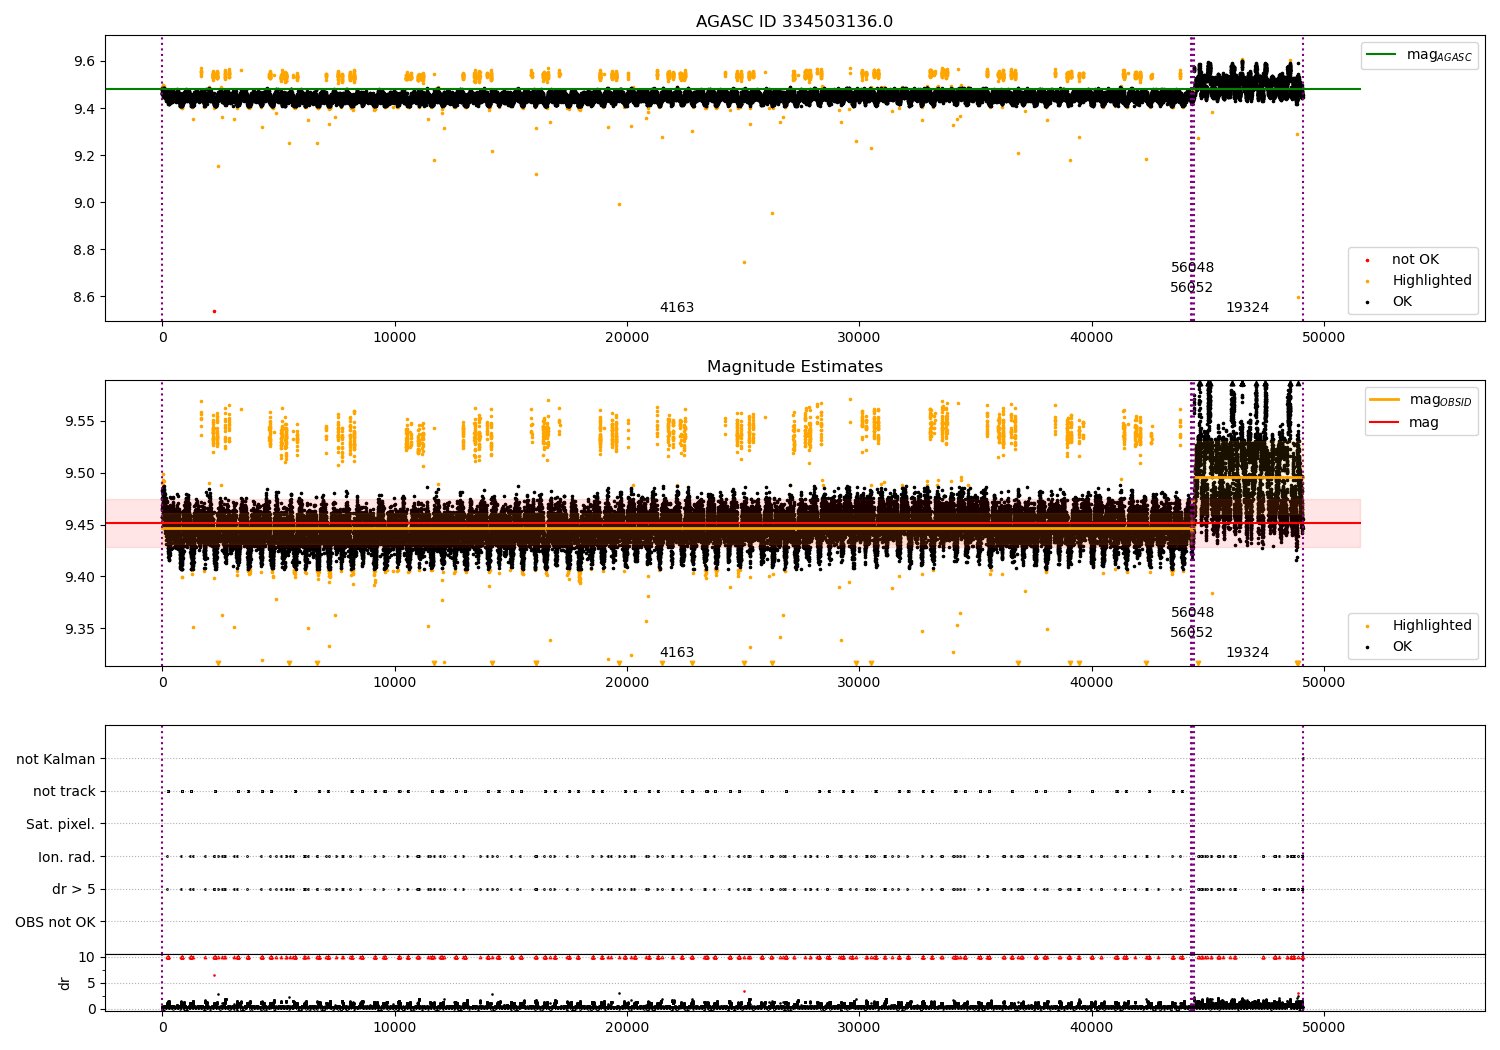Click the 10000 x-axis tick of the top plot

(394, 338)
